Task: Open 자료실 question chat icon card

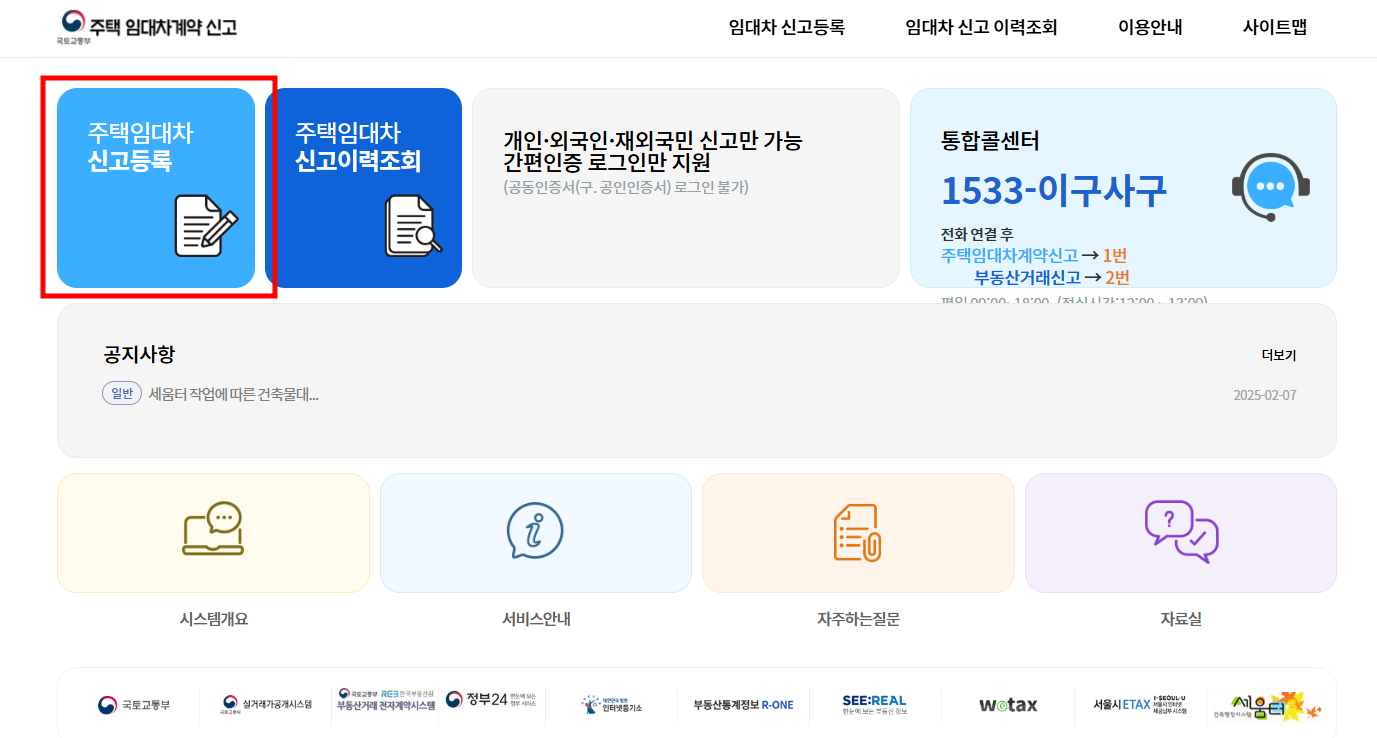Action: coord(1181,533)
